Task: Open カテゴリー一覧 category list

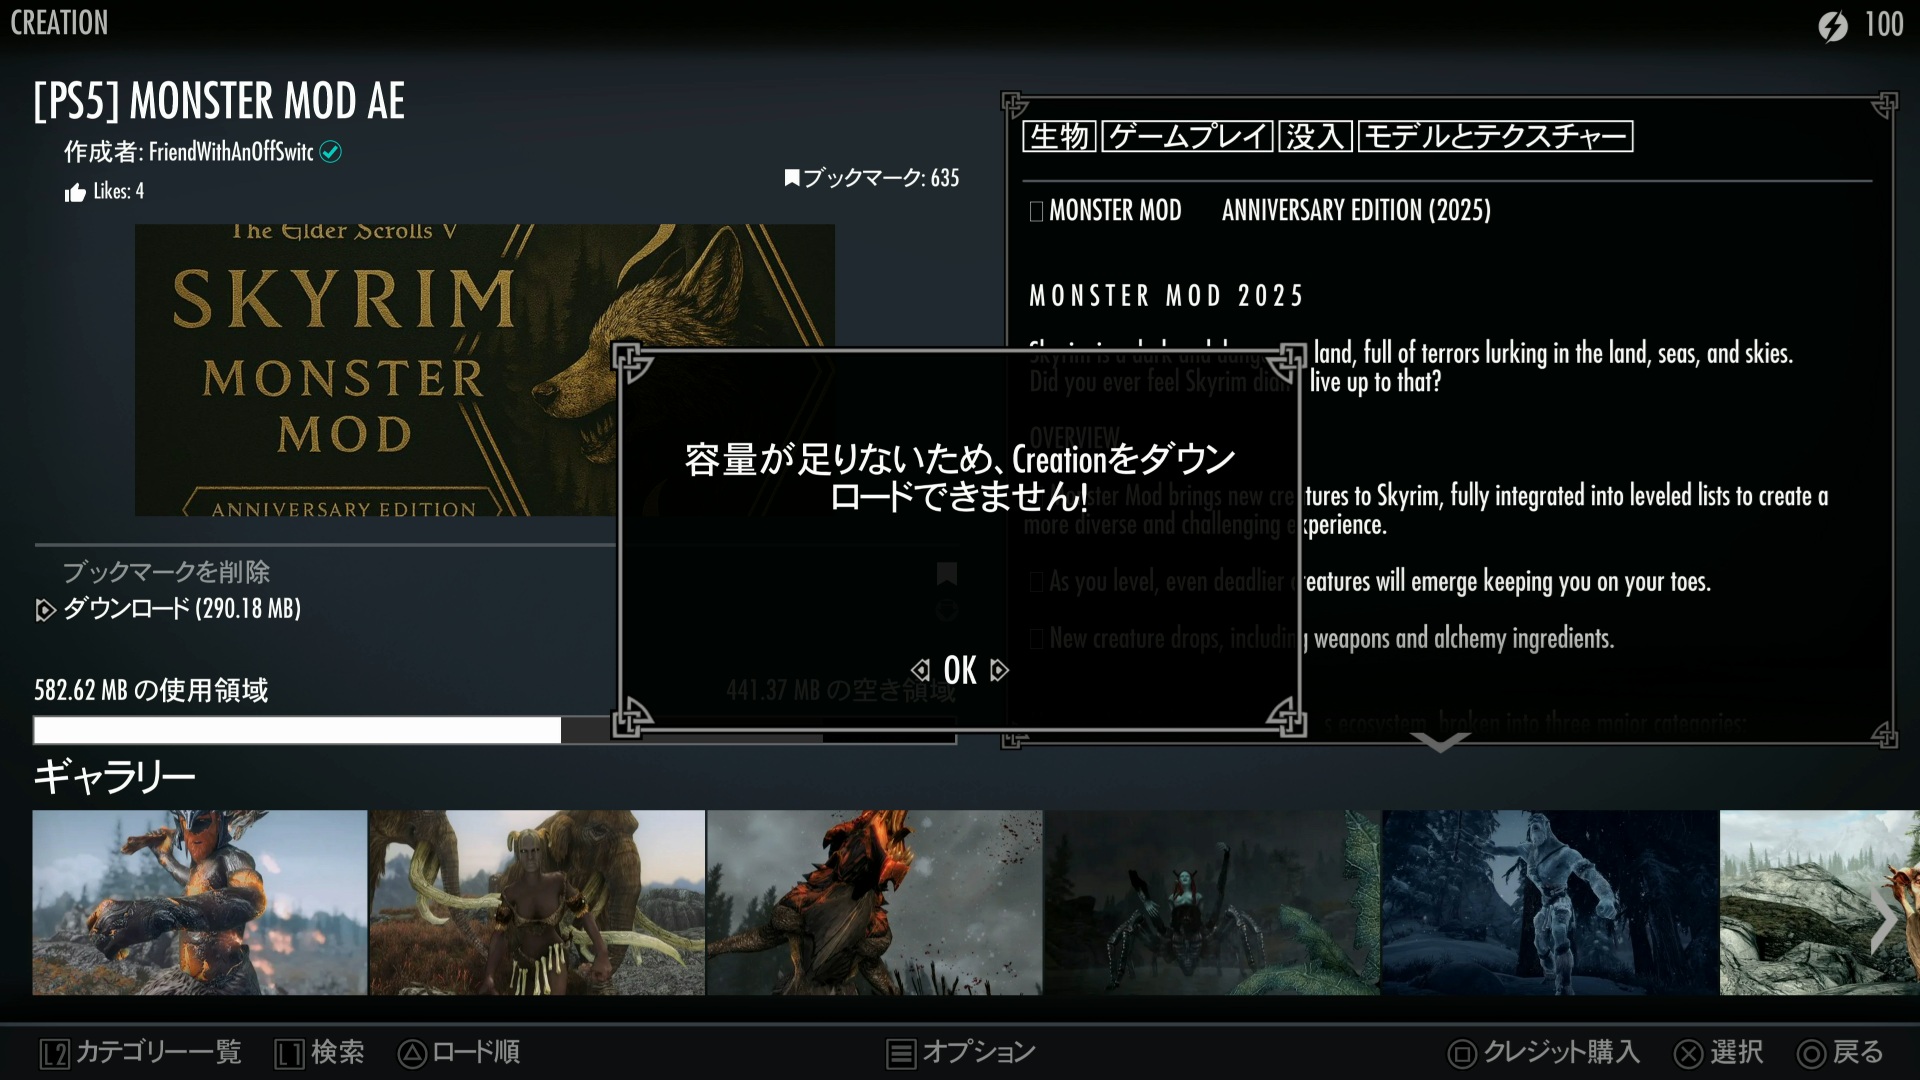Action: [160, 1052]
